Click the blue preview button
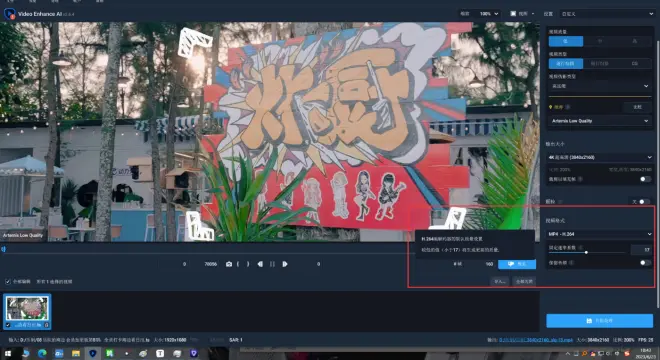This screenshot has height=360, width=660. click(517, 264)
